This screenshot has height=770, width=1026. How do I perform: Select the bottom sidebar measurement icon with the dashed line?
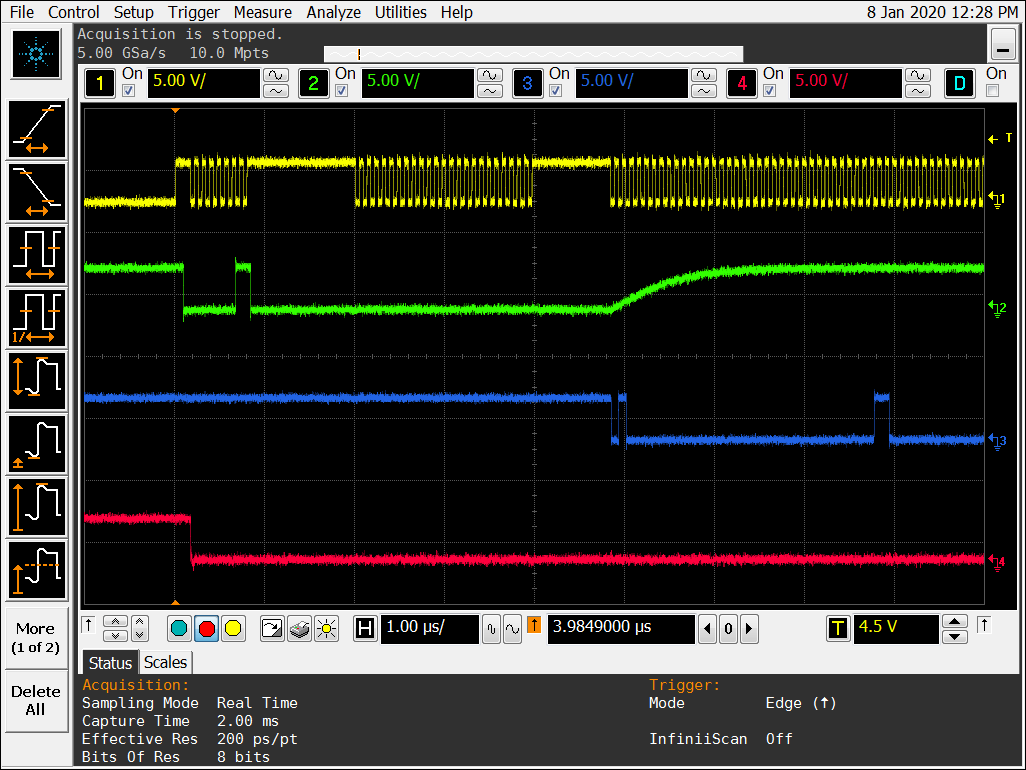pyautogui.click(x=37, y=570)
